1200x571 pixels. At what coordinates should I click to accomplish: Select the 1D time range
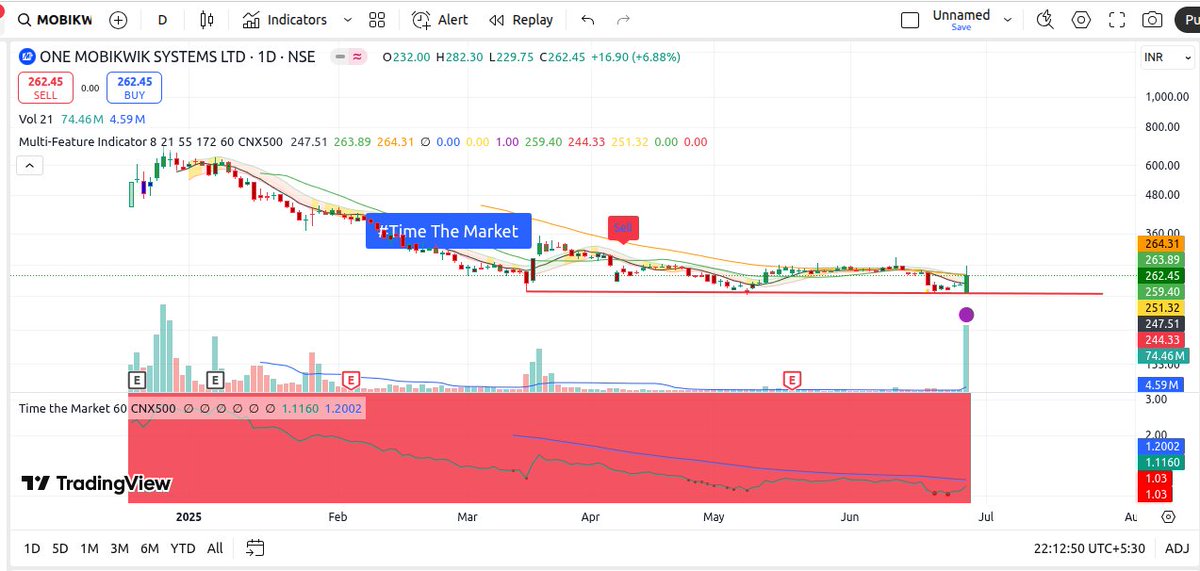(32, 548)
